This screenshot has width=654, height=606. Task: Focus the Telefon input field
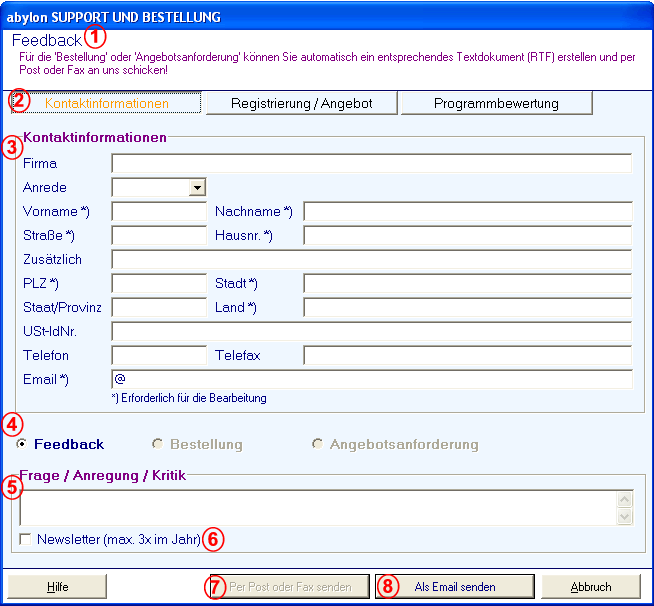point(159,356)
